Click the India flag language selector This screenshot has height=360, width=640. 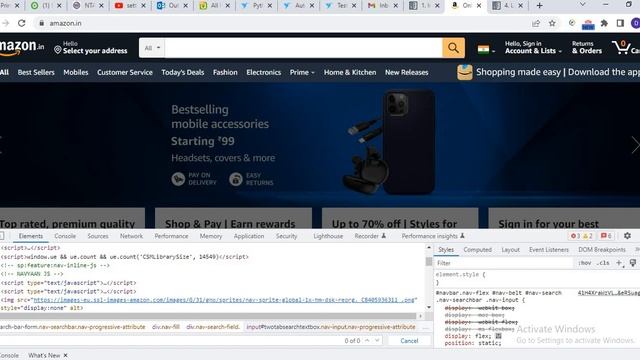click(486, 50)
